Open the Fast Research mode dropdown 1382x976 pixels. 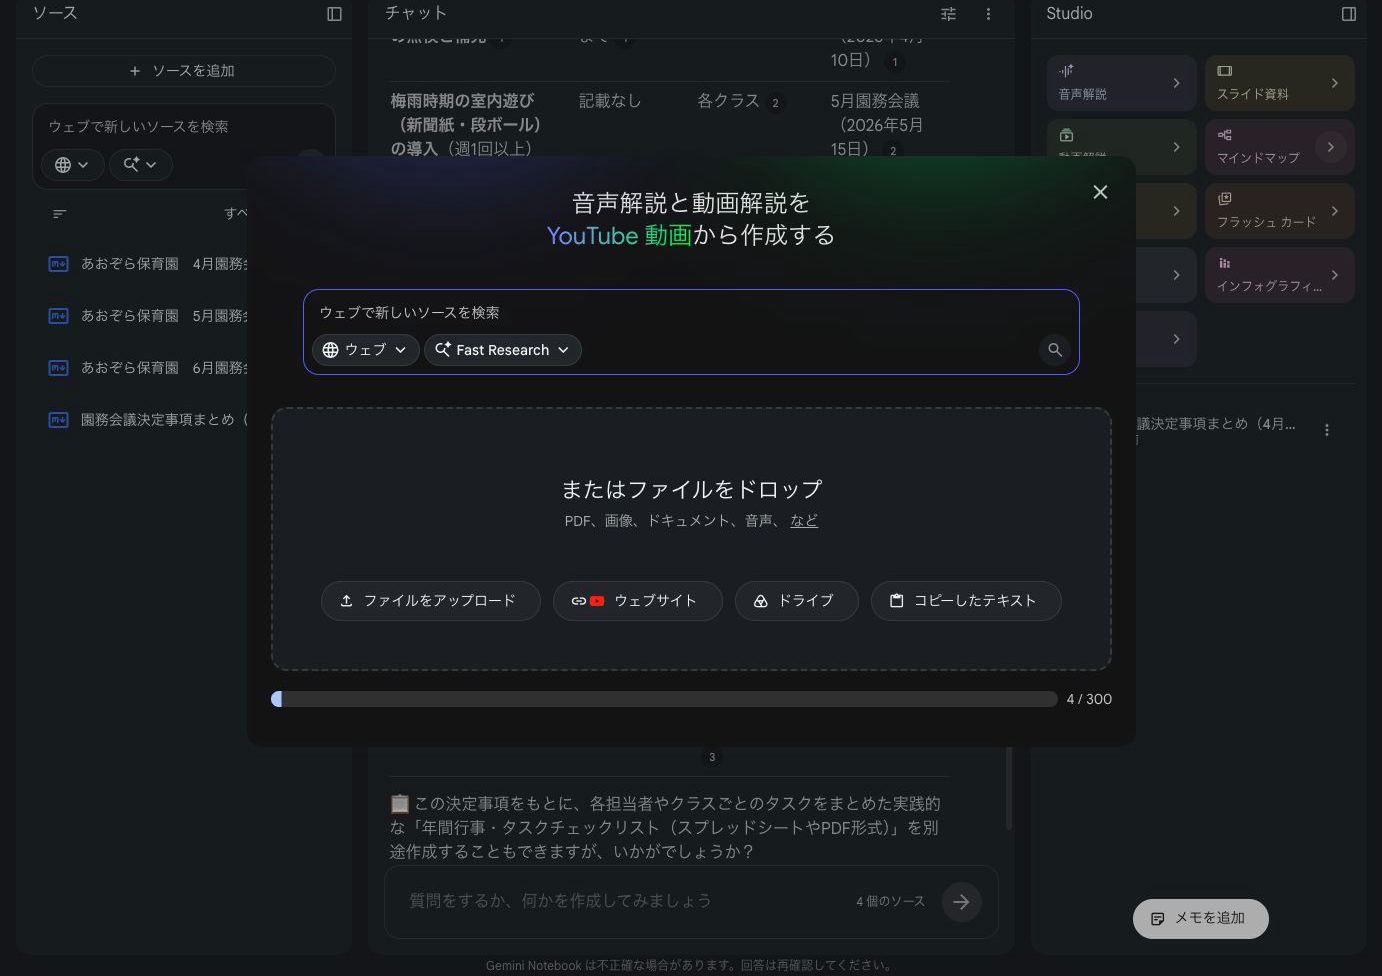click(503, 350)
